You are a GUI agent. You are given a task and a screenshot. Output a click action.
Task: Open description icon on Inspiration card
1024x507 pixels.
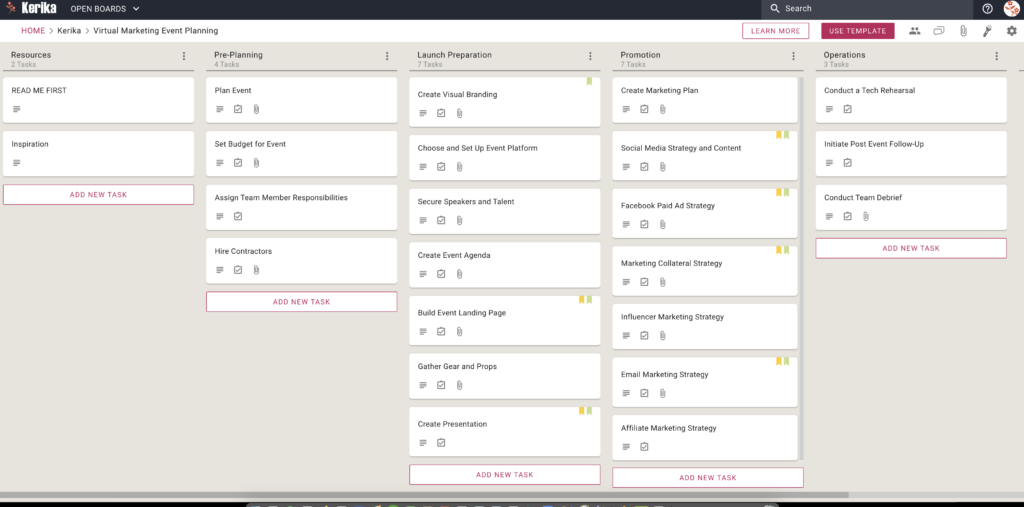(x=16, y=163)
